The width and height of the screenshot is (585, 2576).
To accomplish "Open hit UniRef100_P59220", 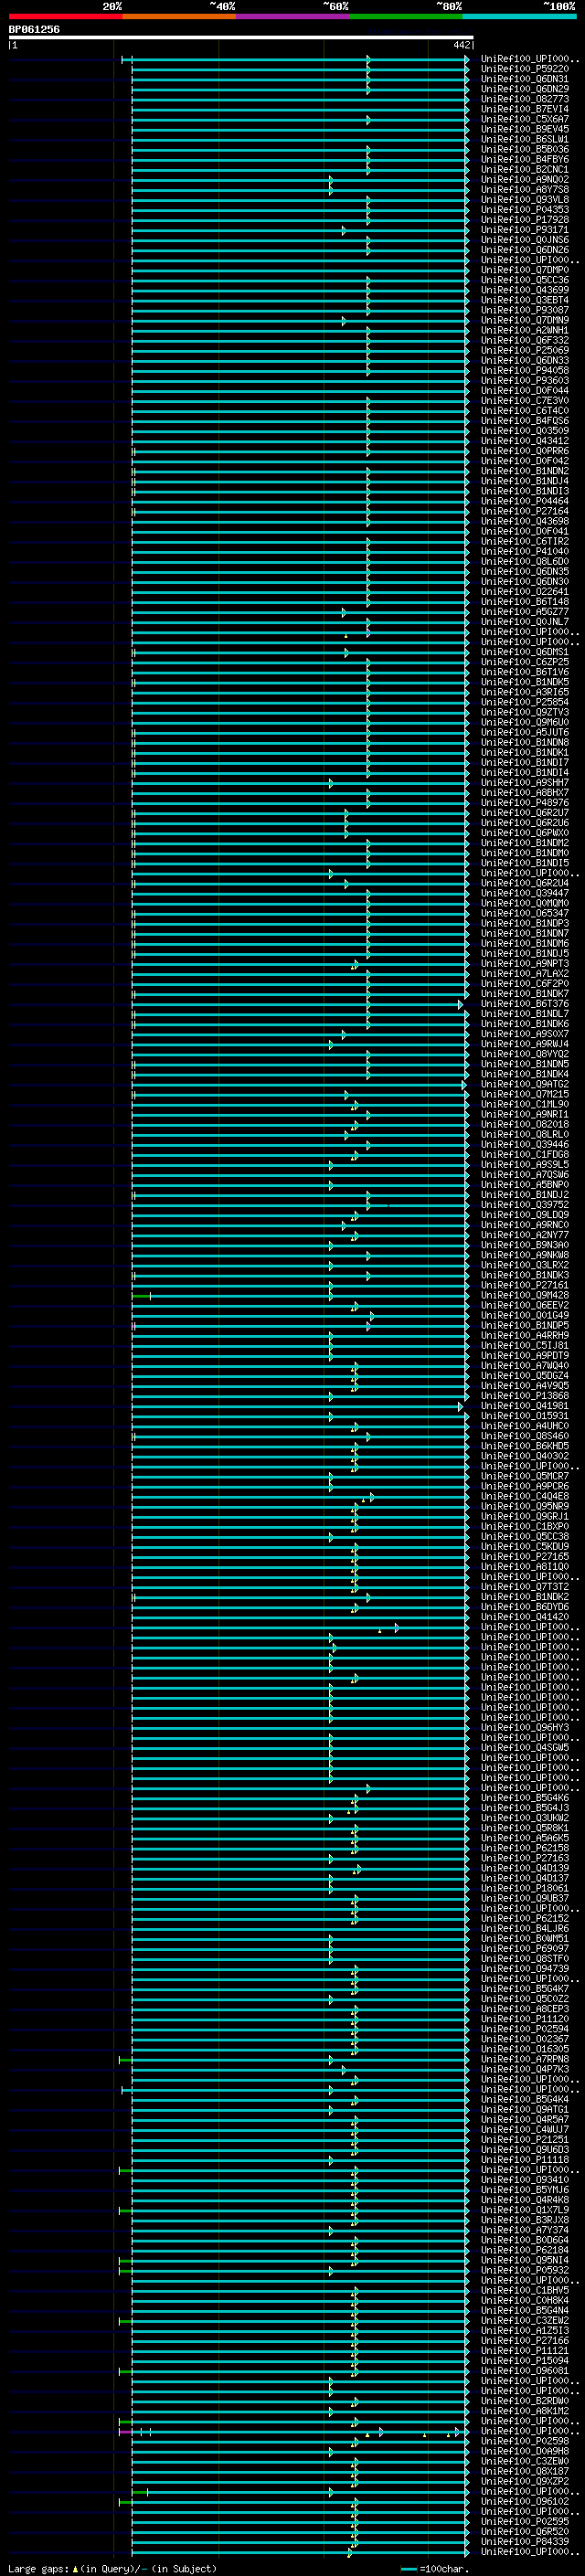I will pos(525,69).
